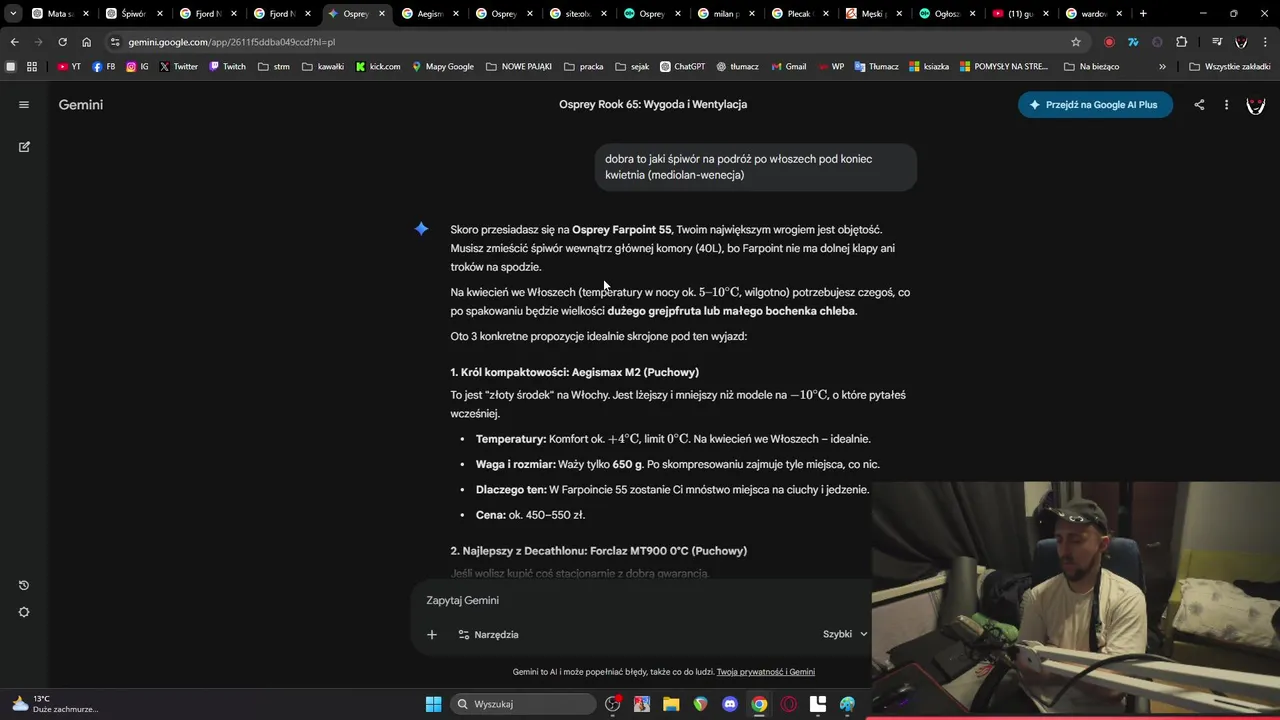The image size is (1280, 720).
Task: Open the Gmail bookmark
Action: click(788, 66)
